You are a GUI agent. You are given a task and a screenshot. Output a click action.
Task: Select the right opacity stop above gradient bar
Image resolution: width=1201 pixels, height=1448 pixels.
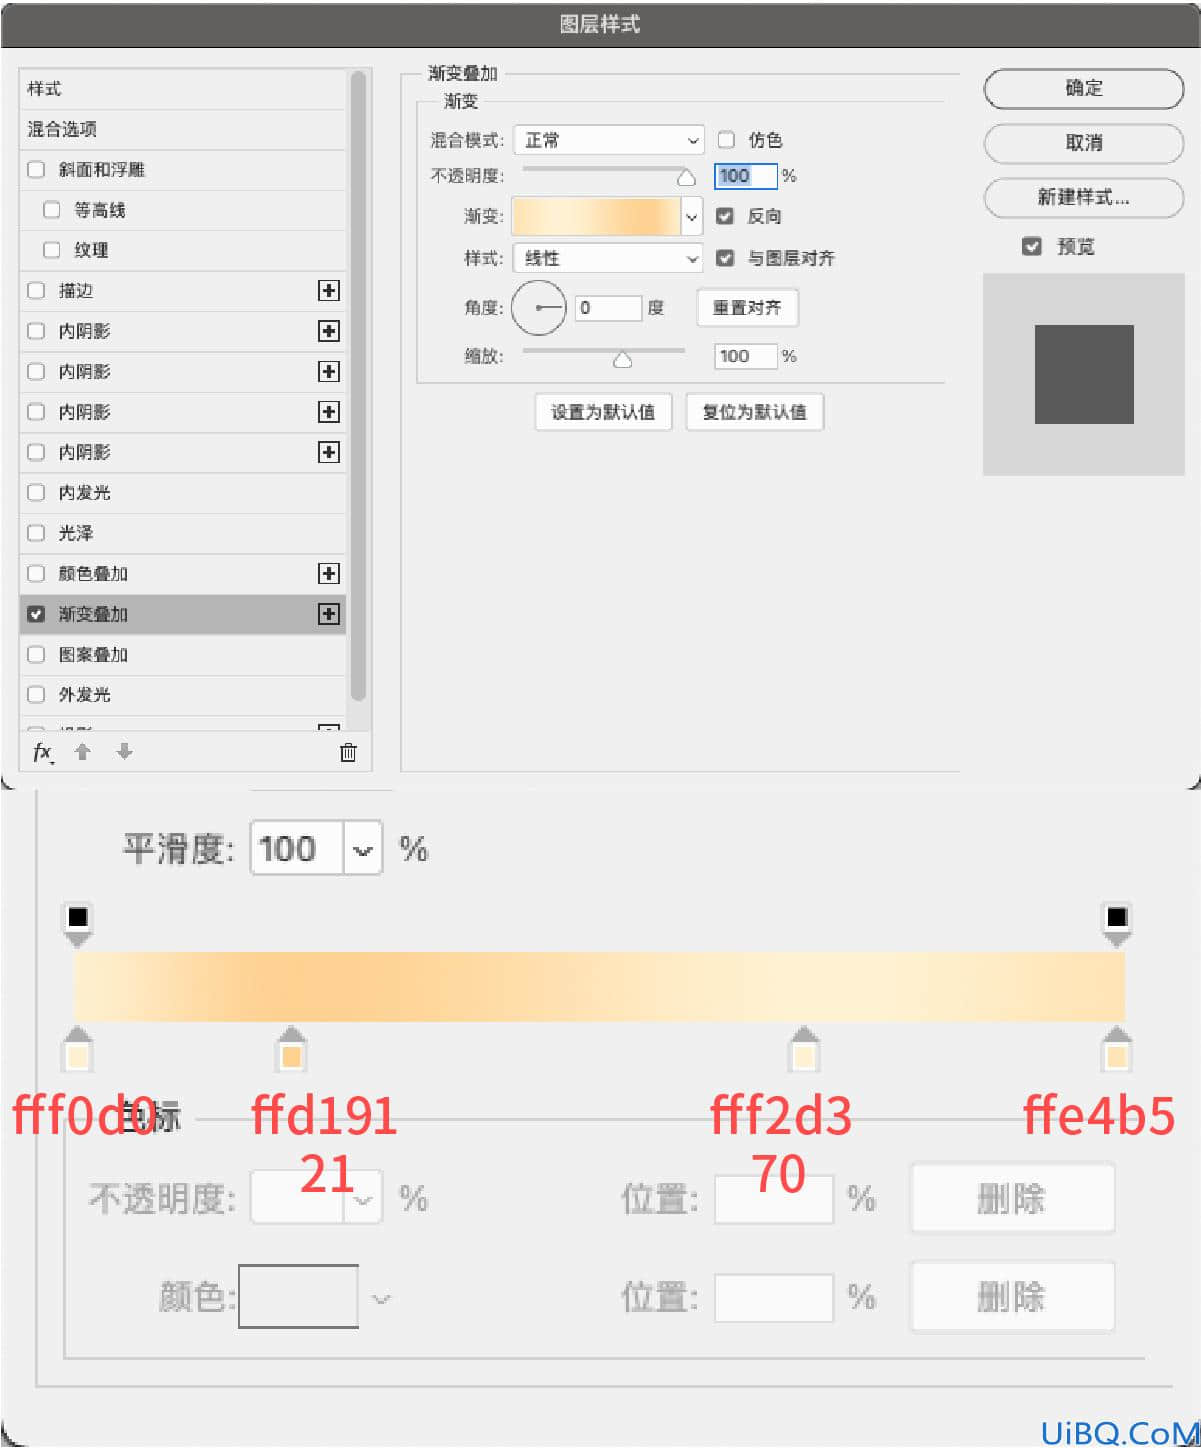tap(1117, 924)
